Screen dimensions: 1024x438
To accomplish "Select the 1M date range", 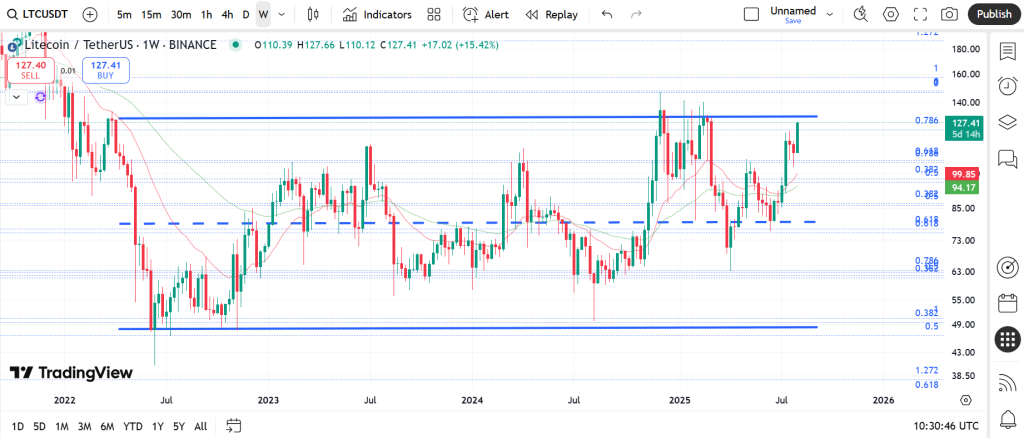I will (x=62, y=426).
